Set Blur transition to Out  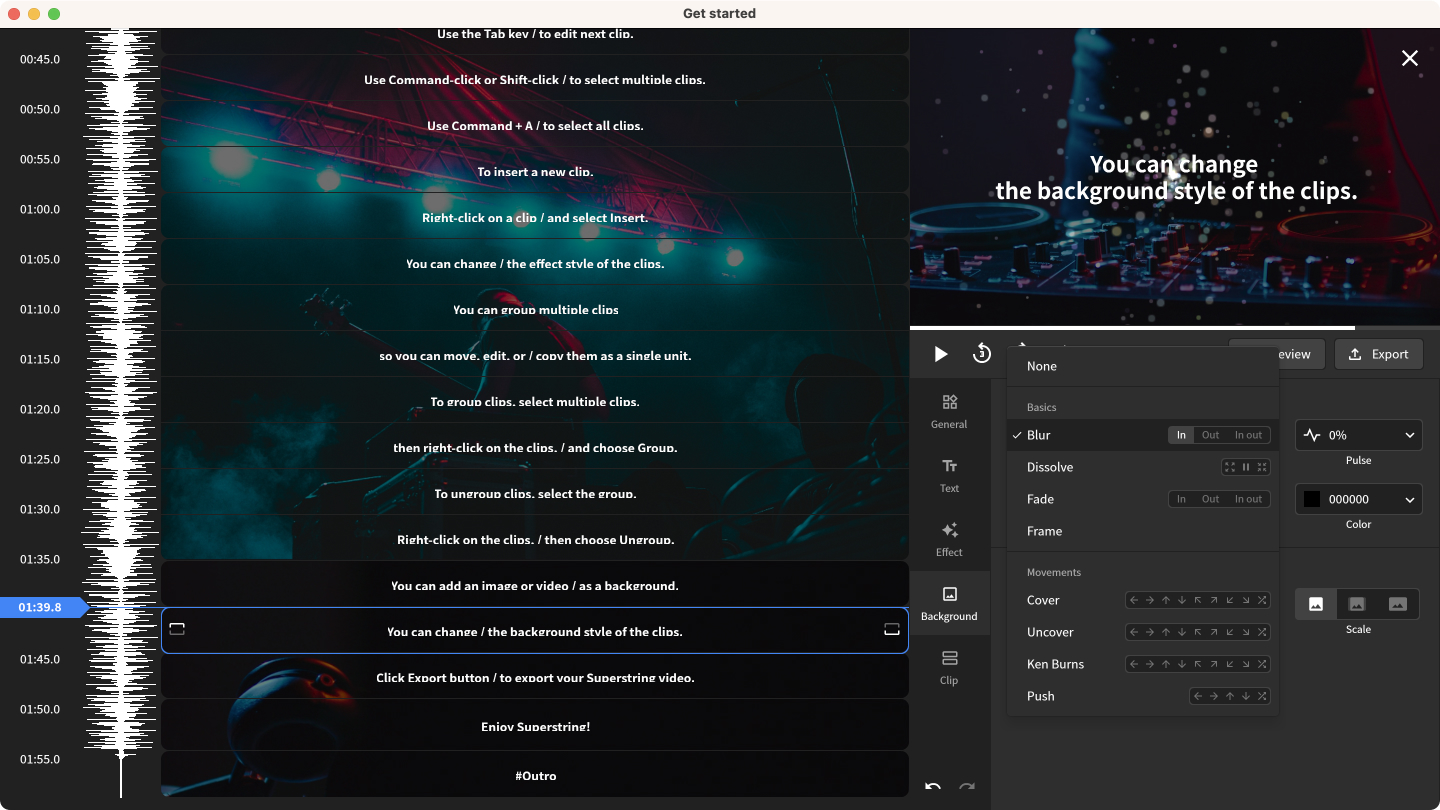(1210, 435)
